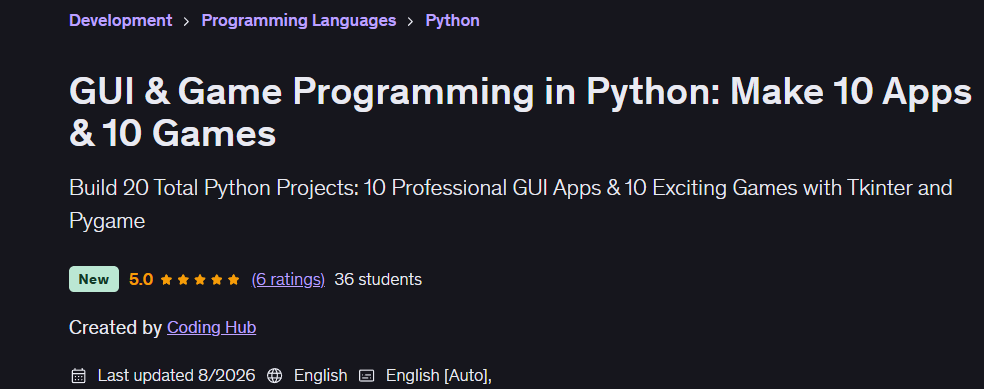Click the globe language icon

[x=274, y=376]
